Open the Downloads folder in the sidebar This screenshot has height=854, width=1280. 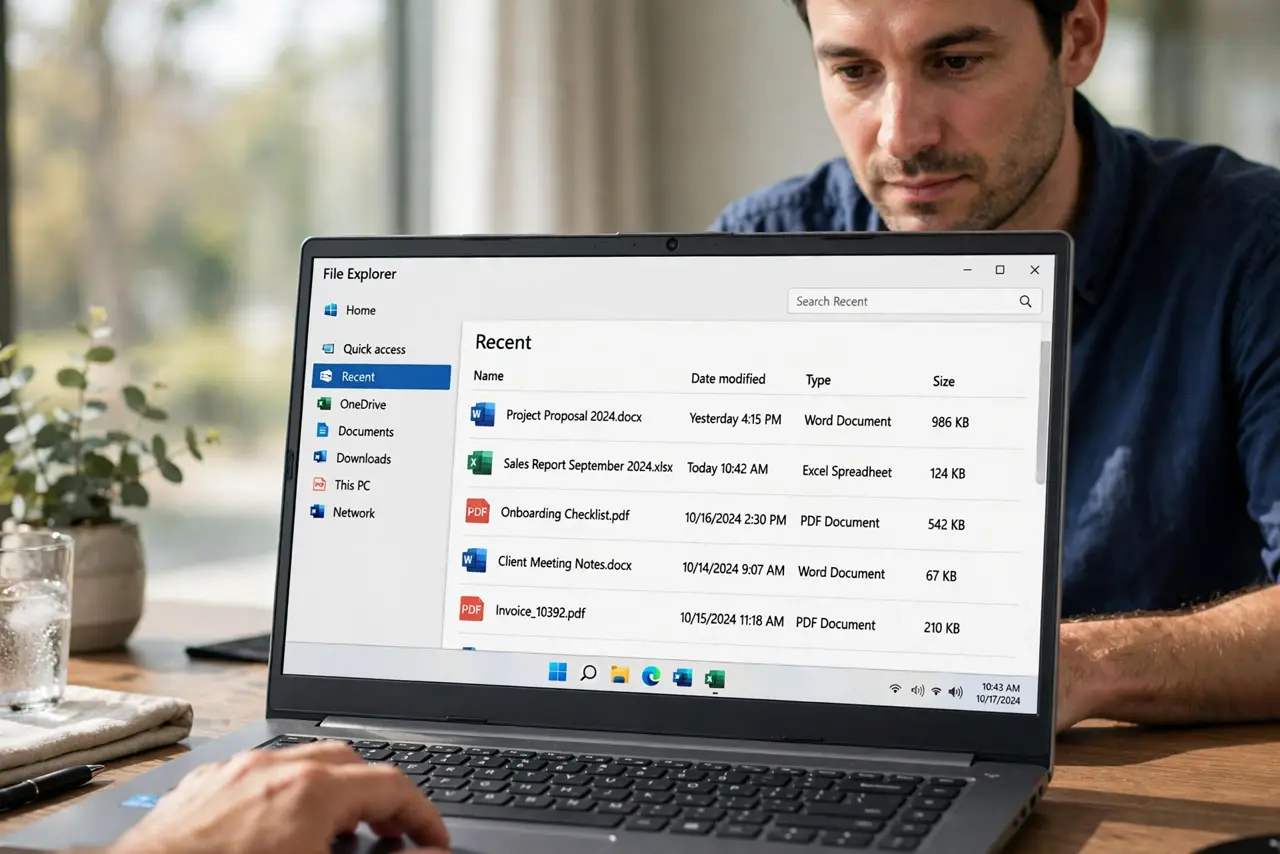[352, 458]
